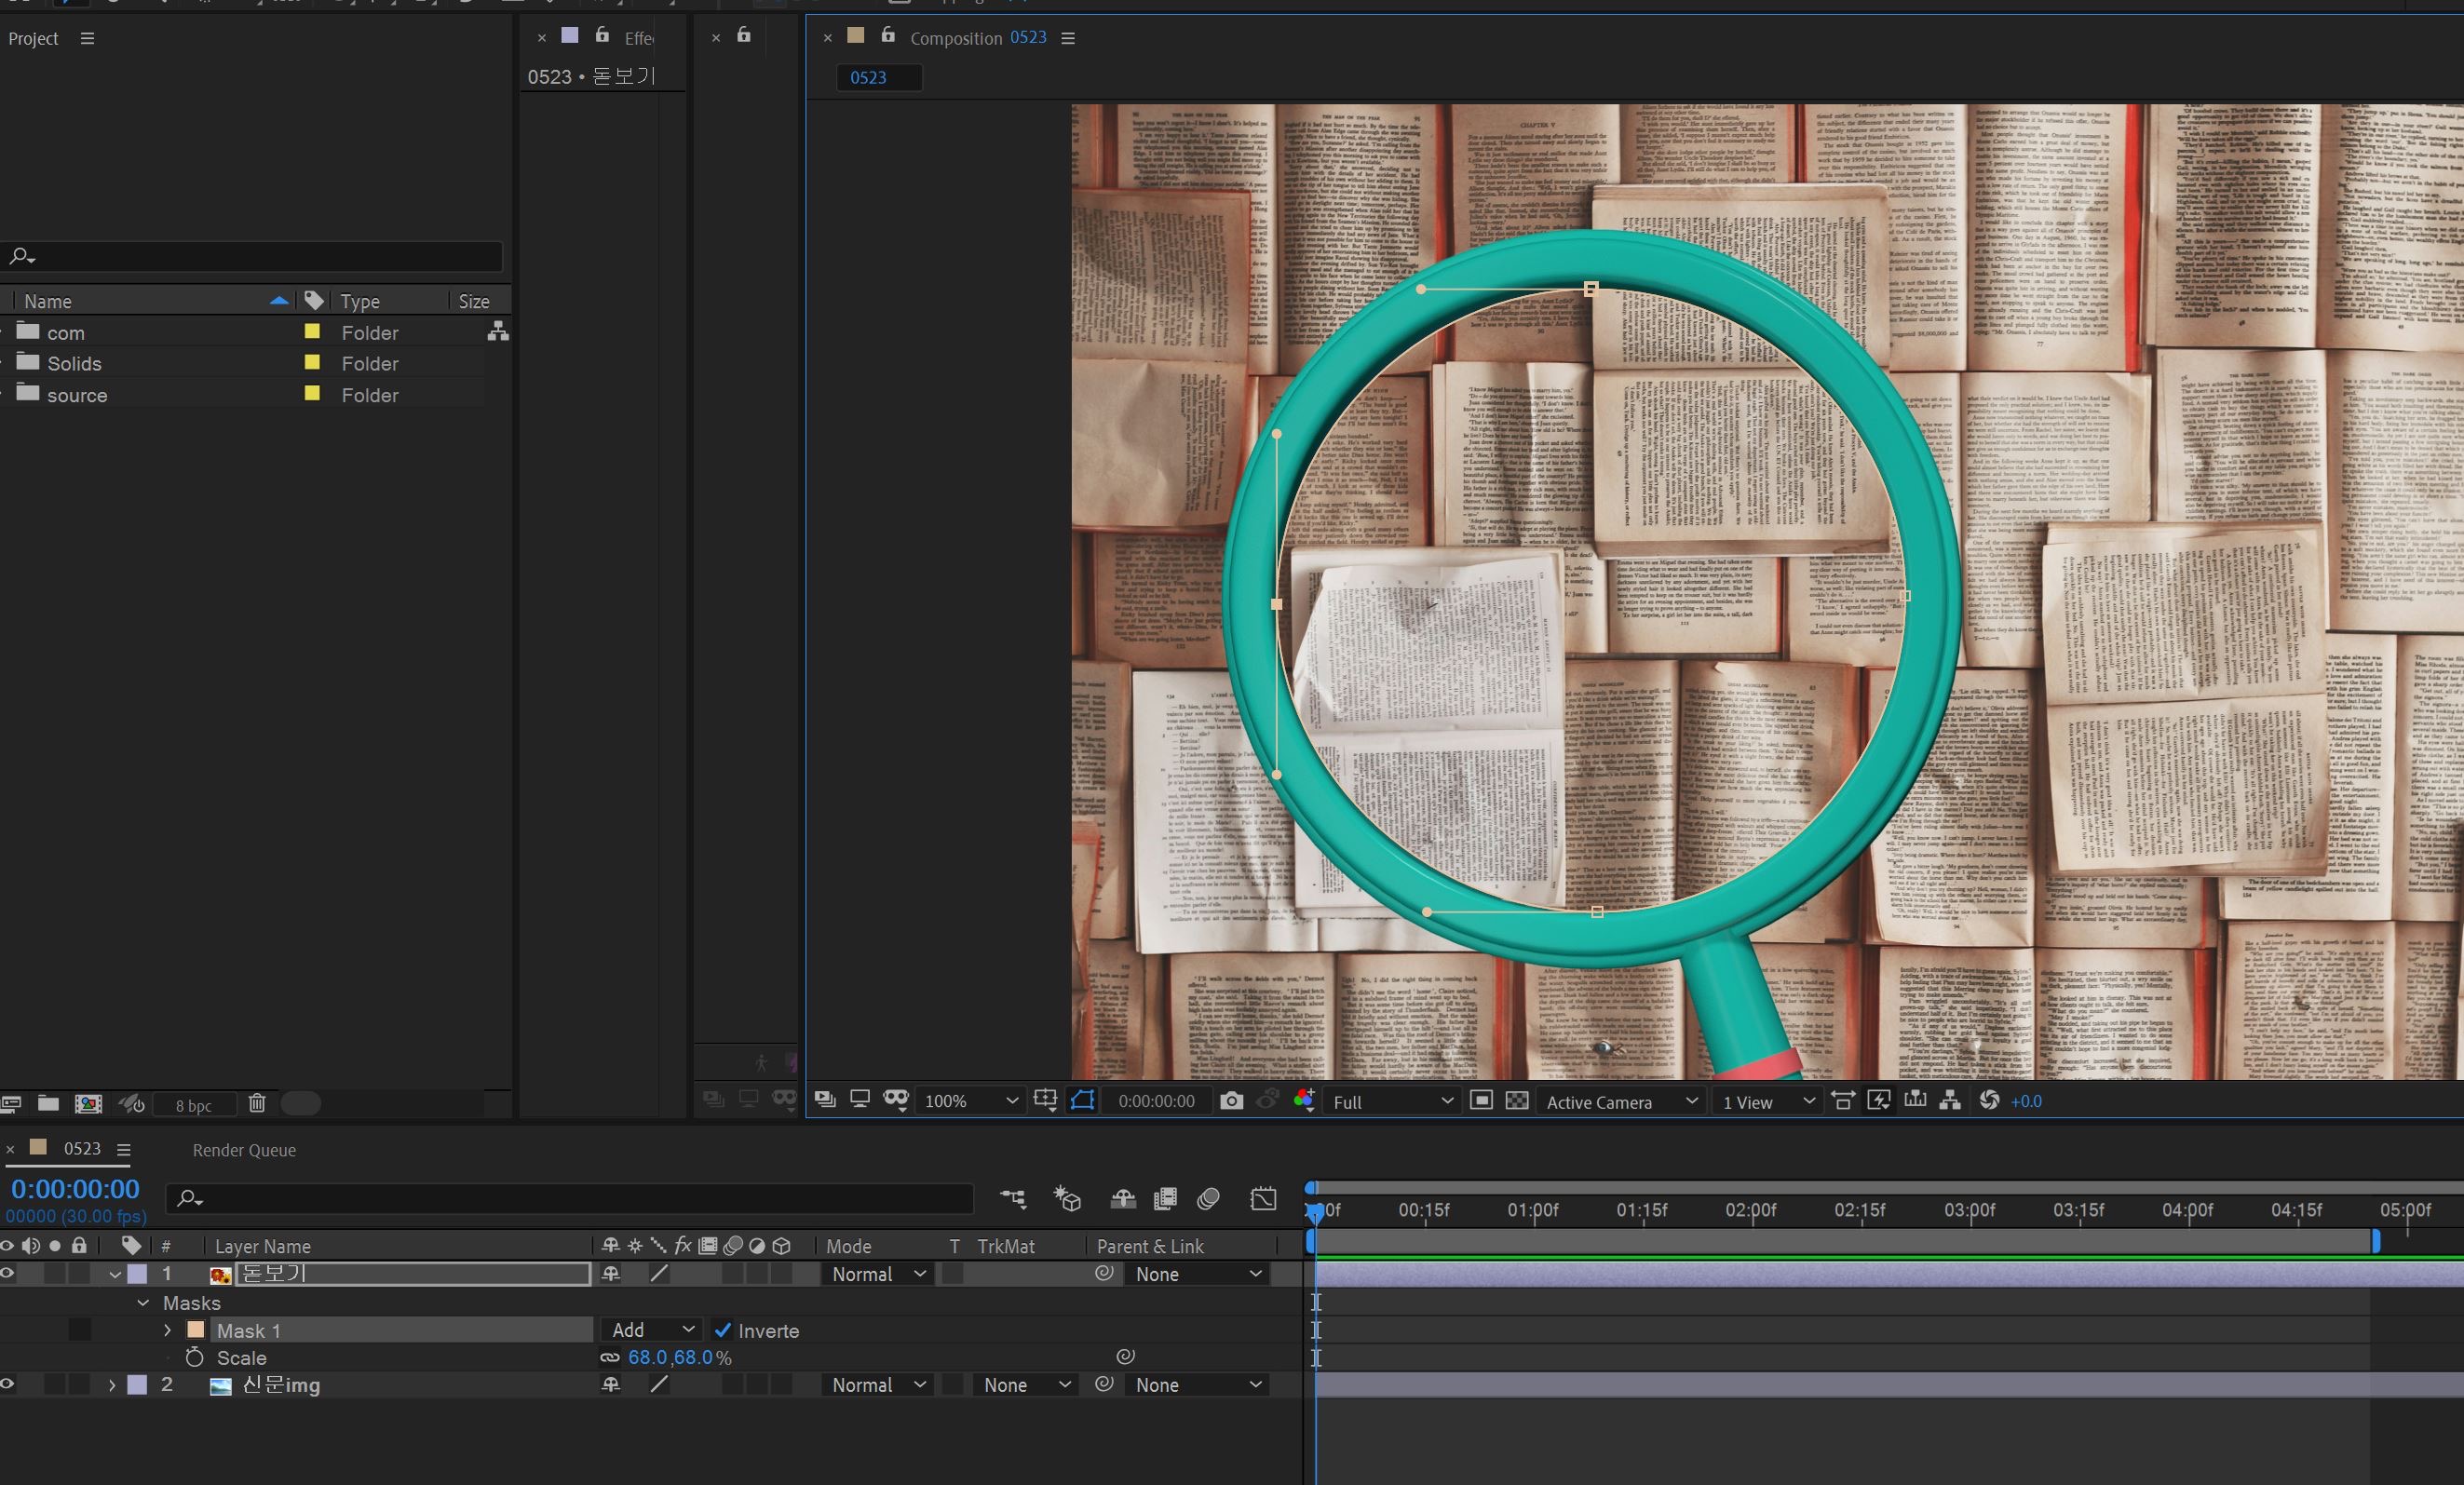Expand the 신문img layer properties
This screenshot has width=2464, height=1485.
pyautogui.click(x=112, y=1385)
